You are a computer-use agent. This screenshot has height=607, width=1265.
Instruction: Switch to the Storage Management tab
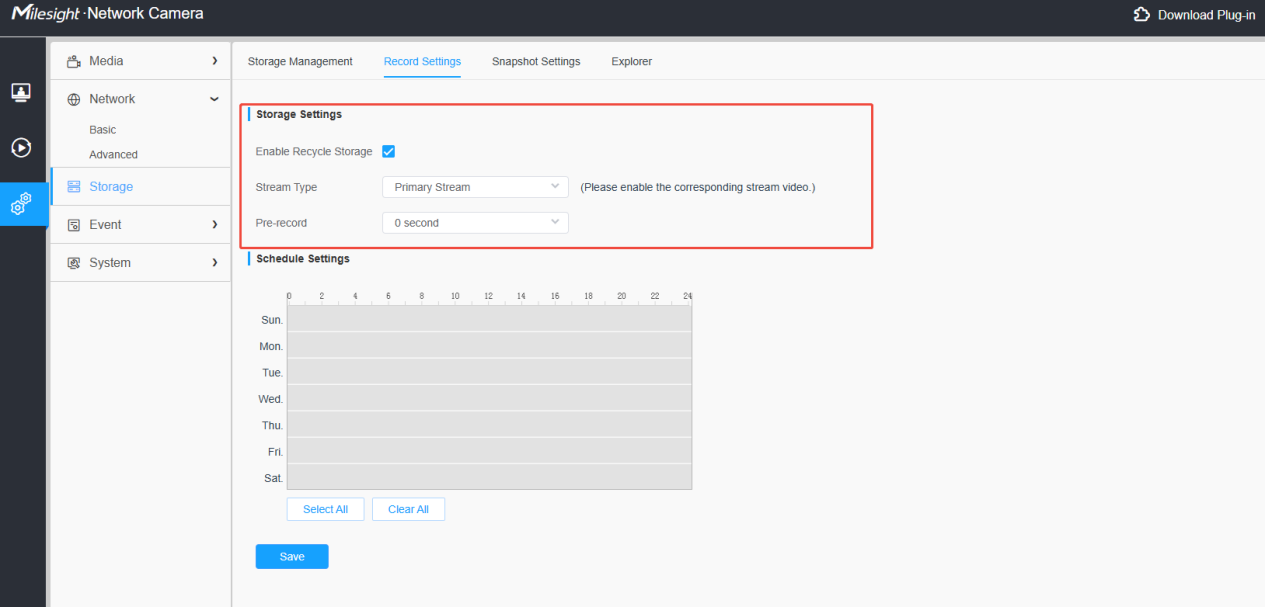(300, 62)
